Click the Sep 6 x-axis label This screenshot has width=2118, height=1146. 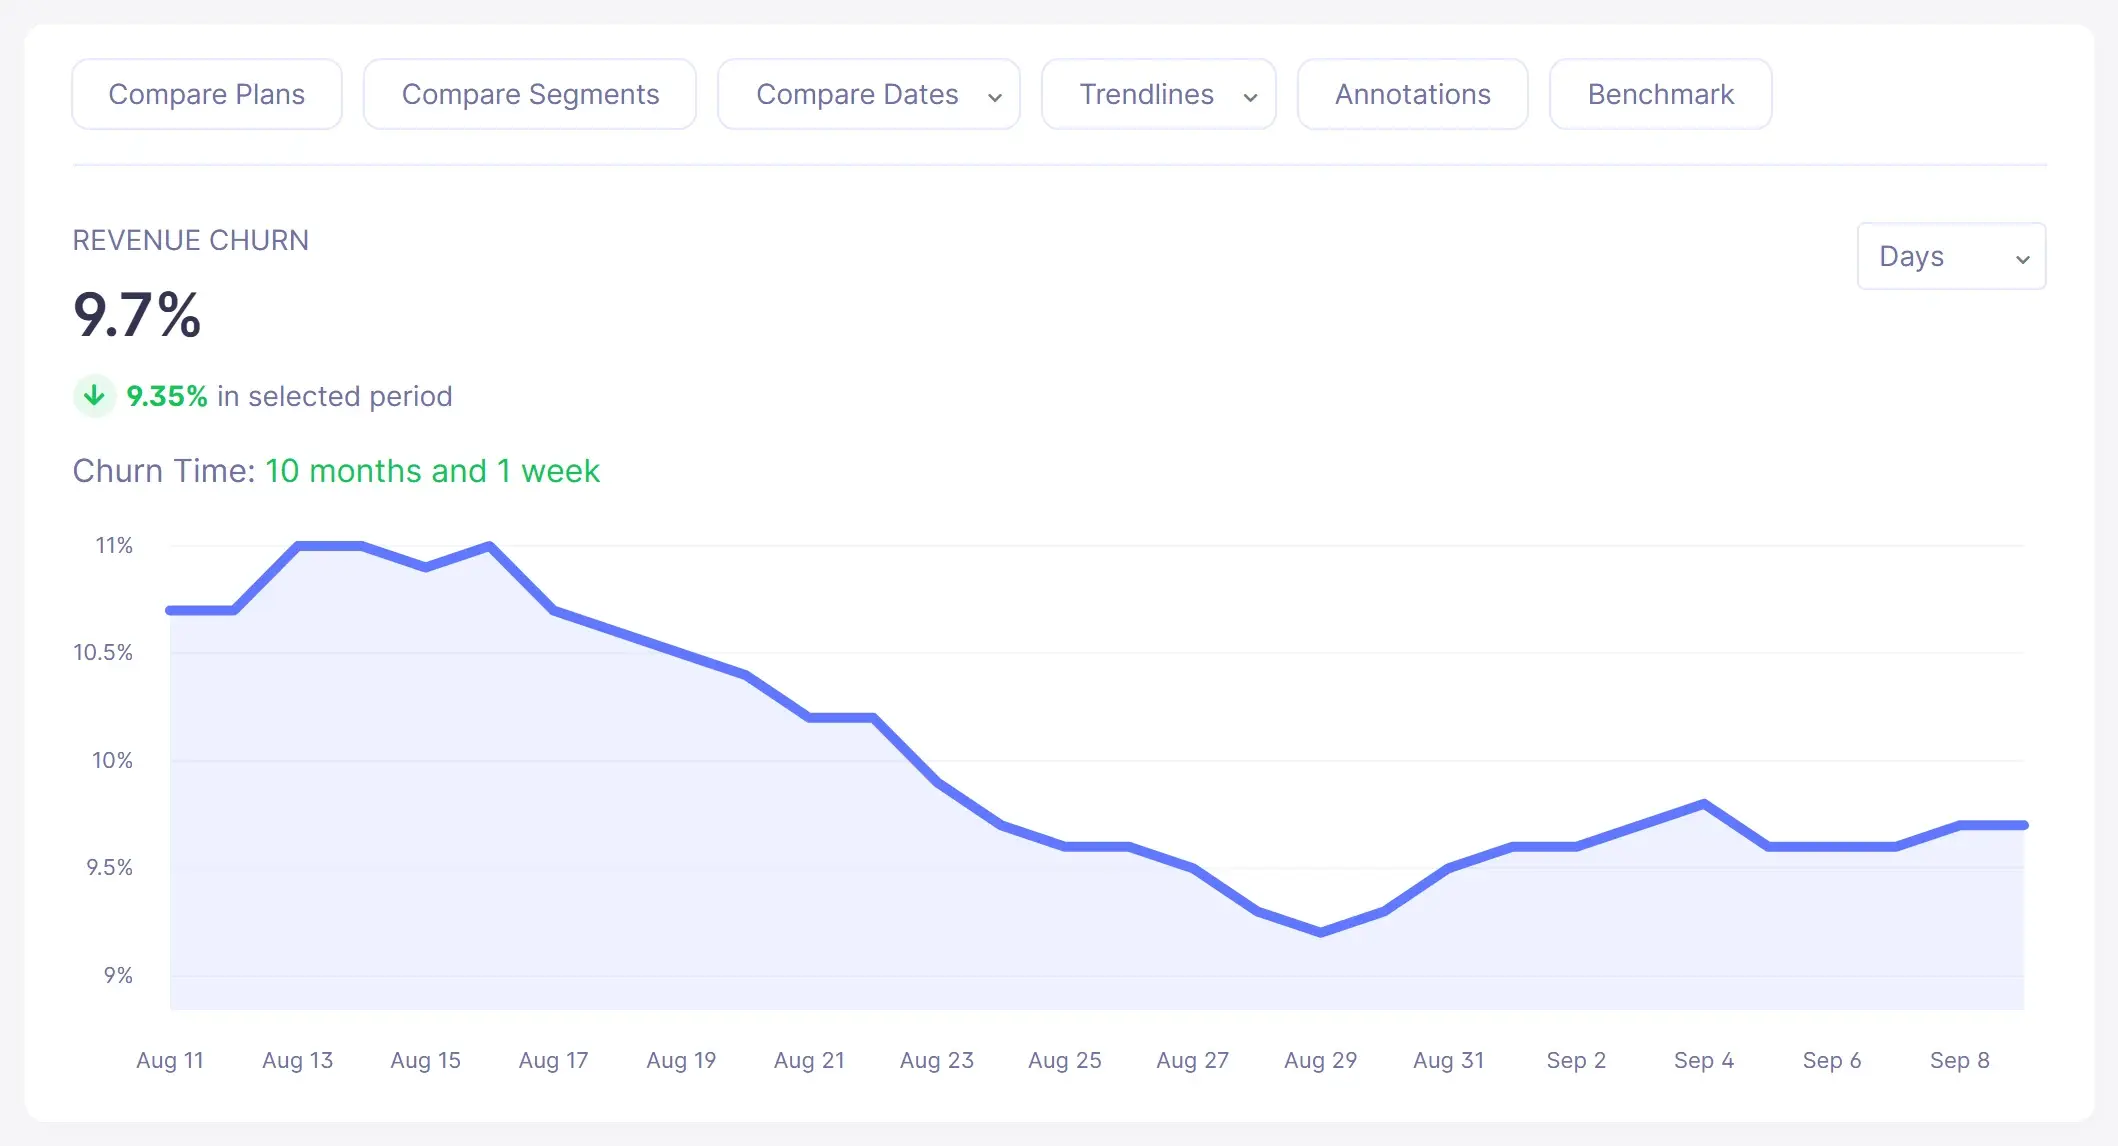pyautogui.click(x=1832, y=1060)
